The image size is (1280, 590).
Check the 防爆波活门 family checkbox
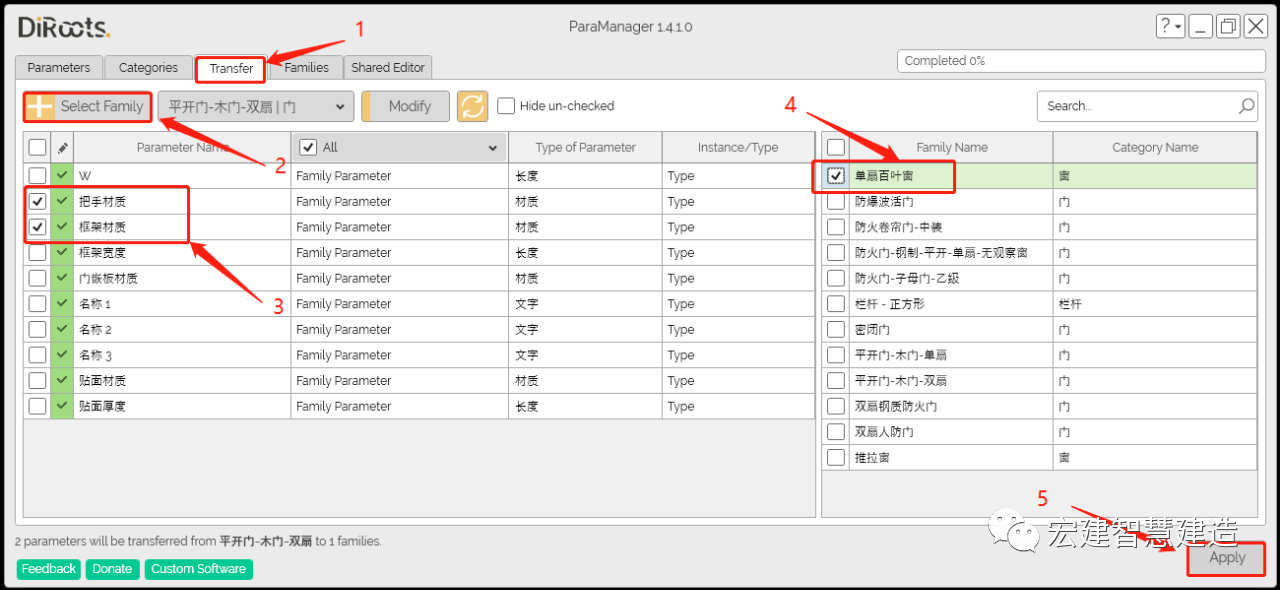(836, 201)
